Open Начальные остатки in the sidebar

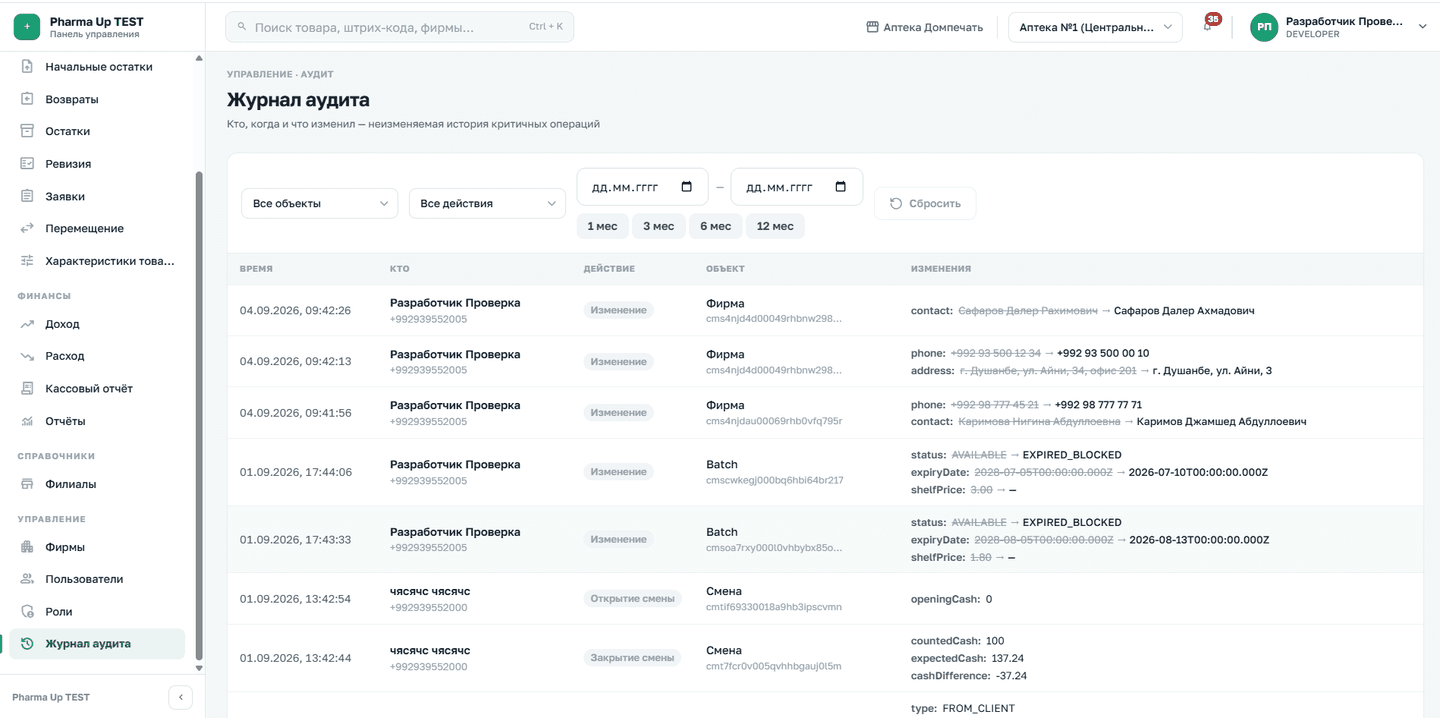point(97,67)
